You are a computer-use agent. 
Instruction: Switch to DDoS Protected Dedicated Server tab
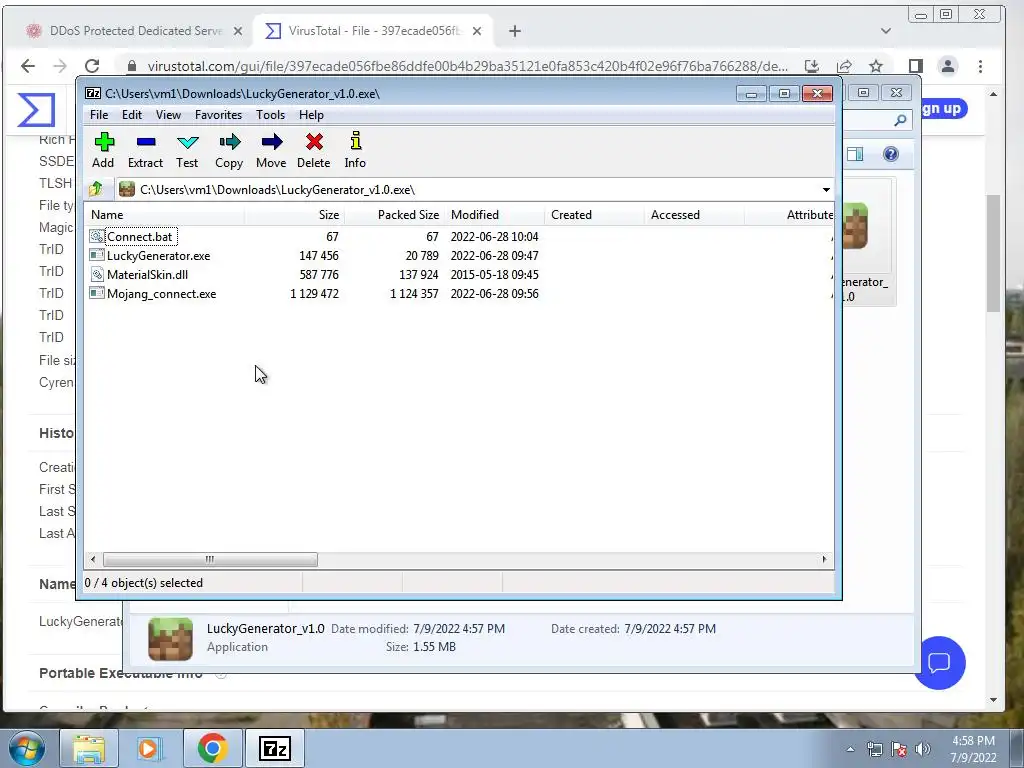pos(135,31)
